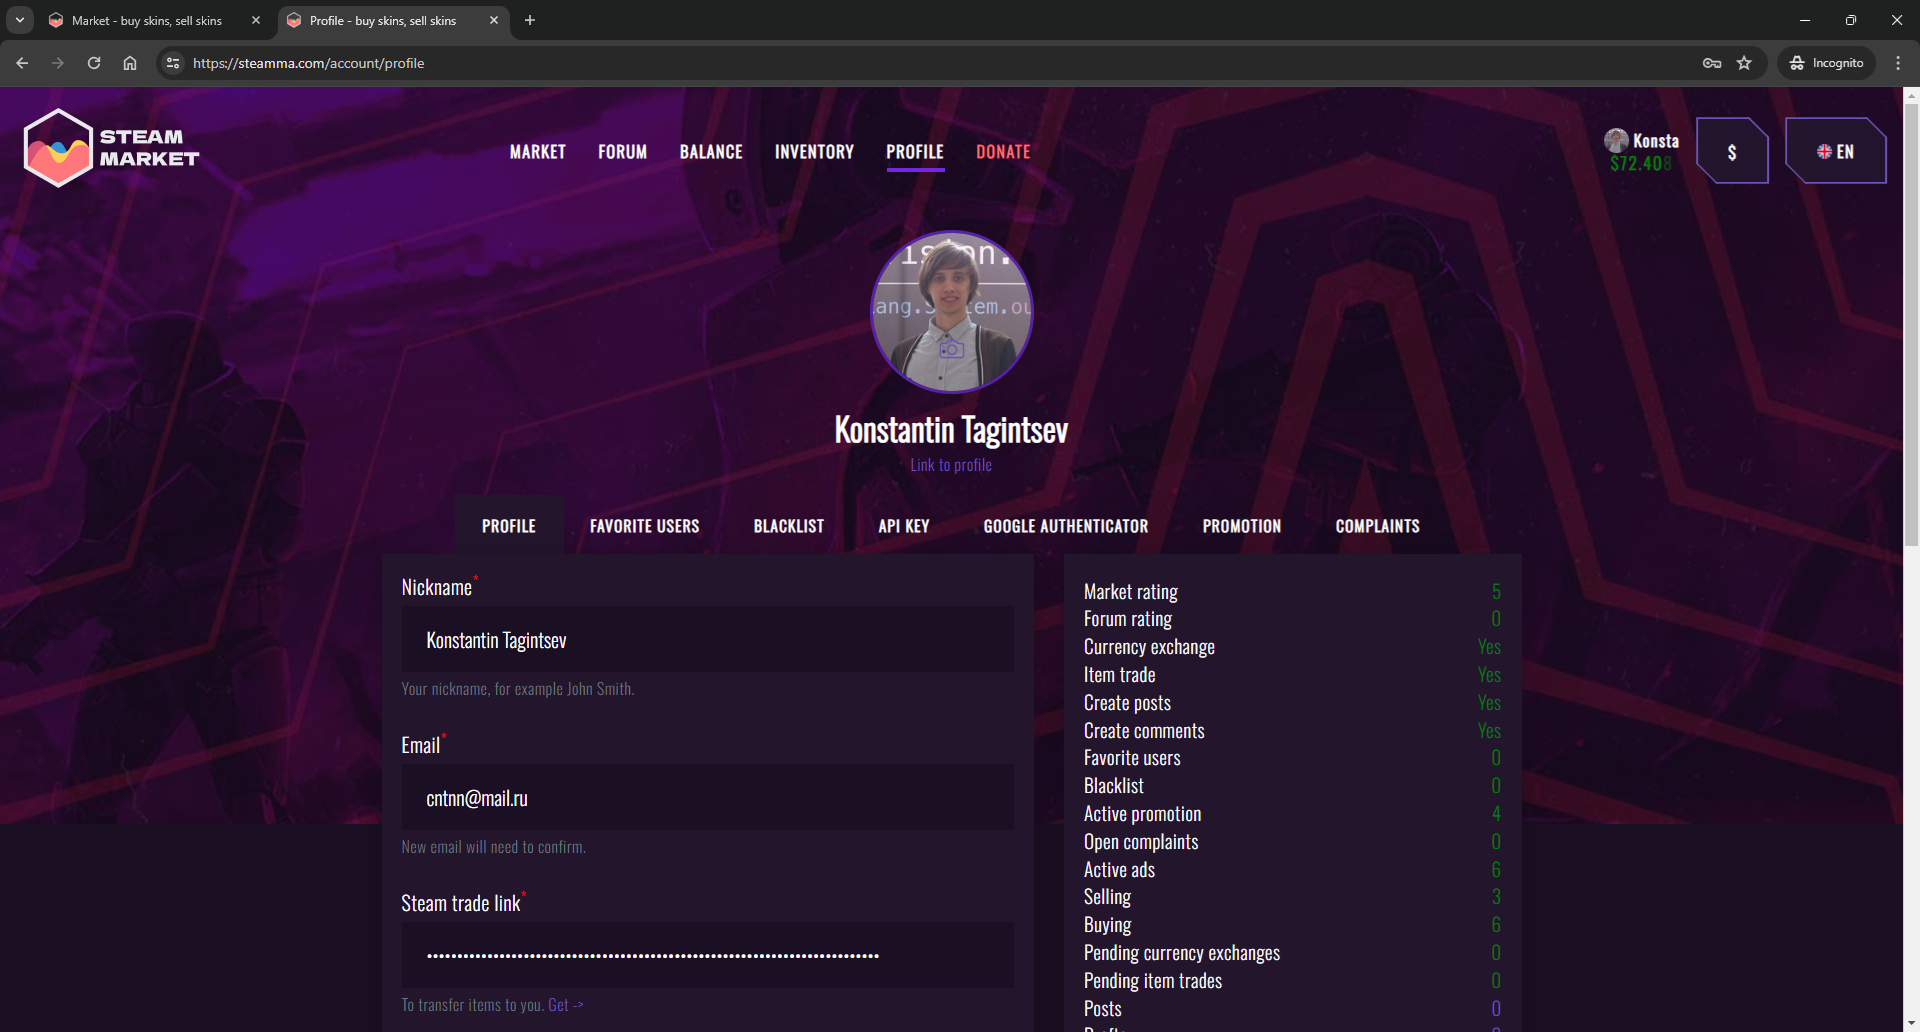Screen dimensions: 1920x1032
Task: Bookmark this page with star icon
Action: [1744, 63]
